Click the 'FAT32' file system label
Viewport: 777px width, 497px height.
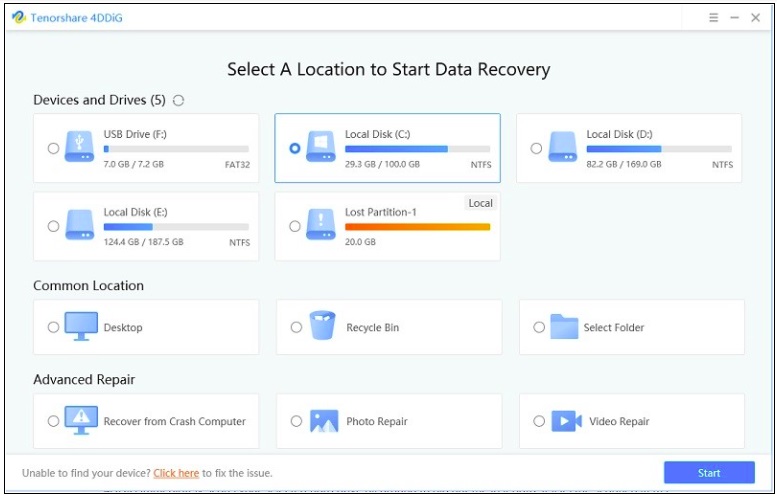coord(237,165)
